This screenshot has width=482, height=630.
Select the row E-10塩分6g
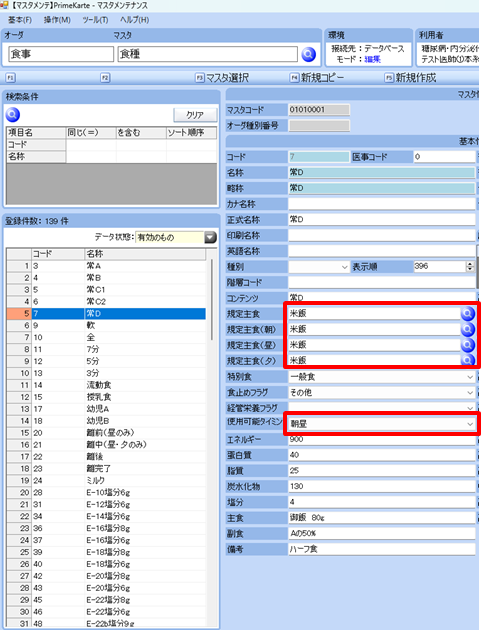pos(106,493)
